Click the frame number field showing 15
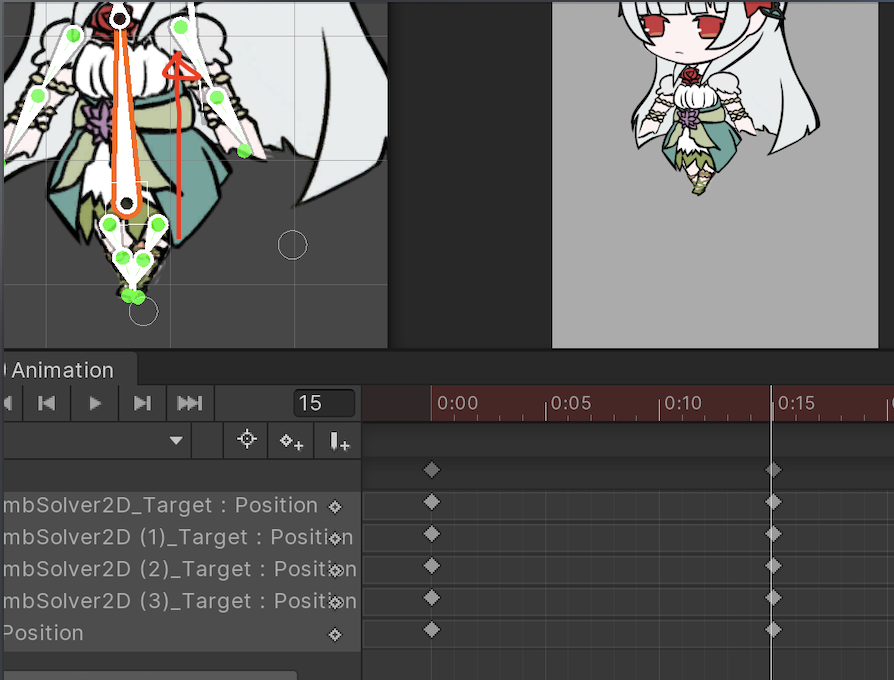The image size is (894, 680). click(x=324, y=404)
